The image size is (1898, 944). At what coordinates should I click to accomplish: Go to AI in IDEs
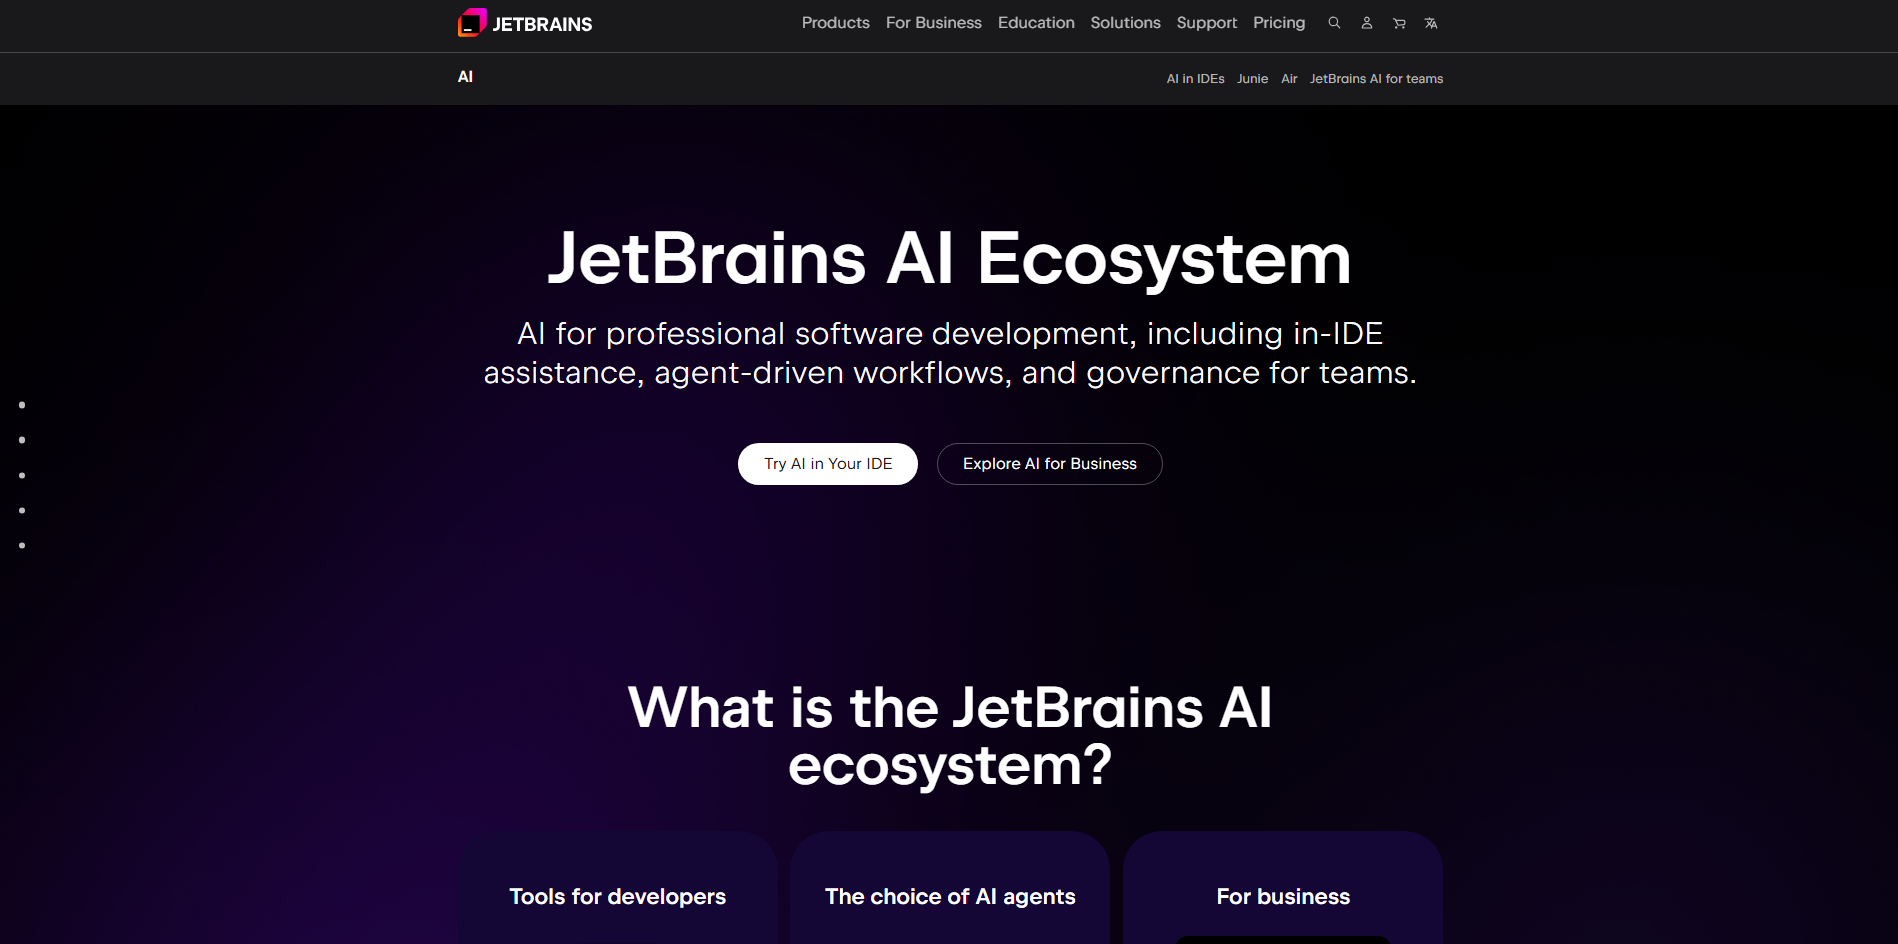(x=1196, y=79)
